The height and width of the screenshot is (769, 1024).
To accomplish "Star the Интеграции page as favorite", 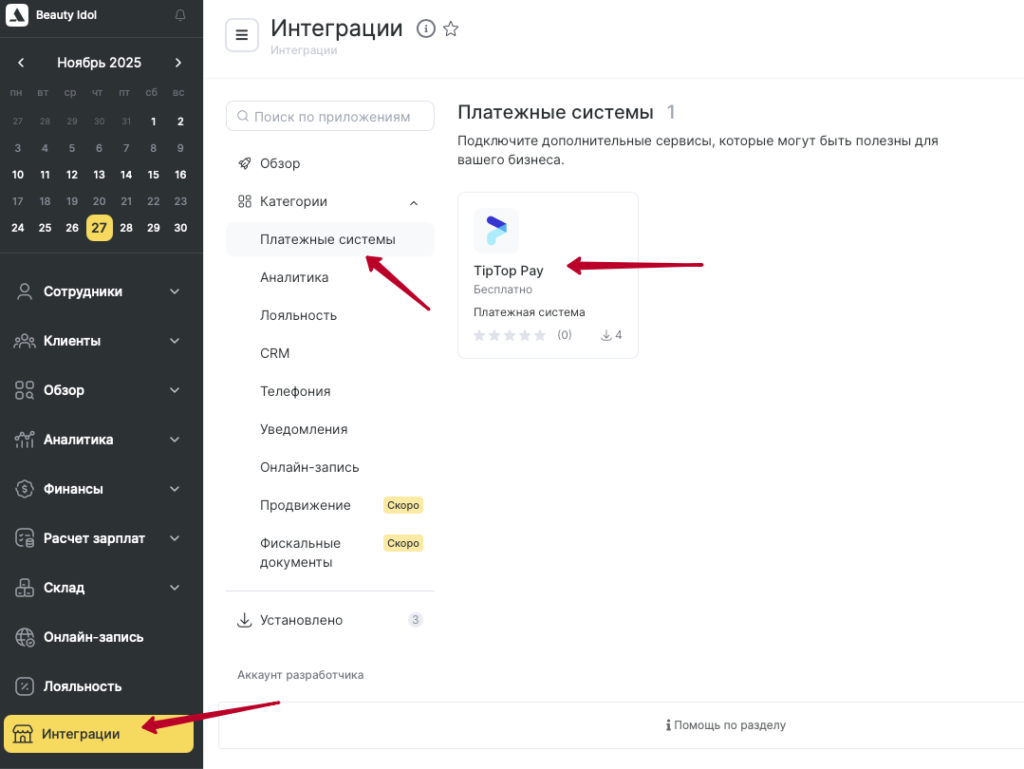I will 451,29.
